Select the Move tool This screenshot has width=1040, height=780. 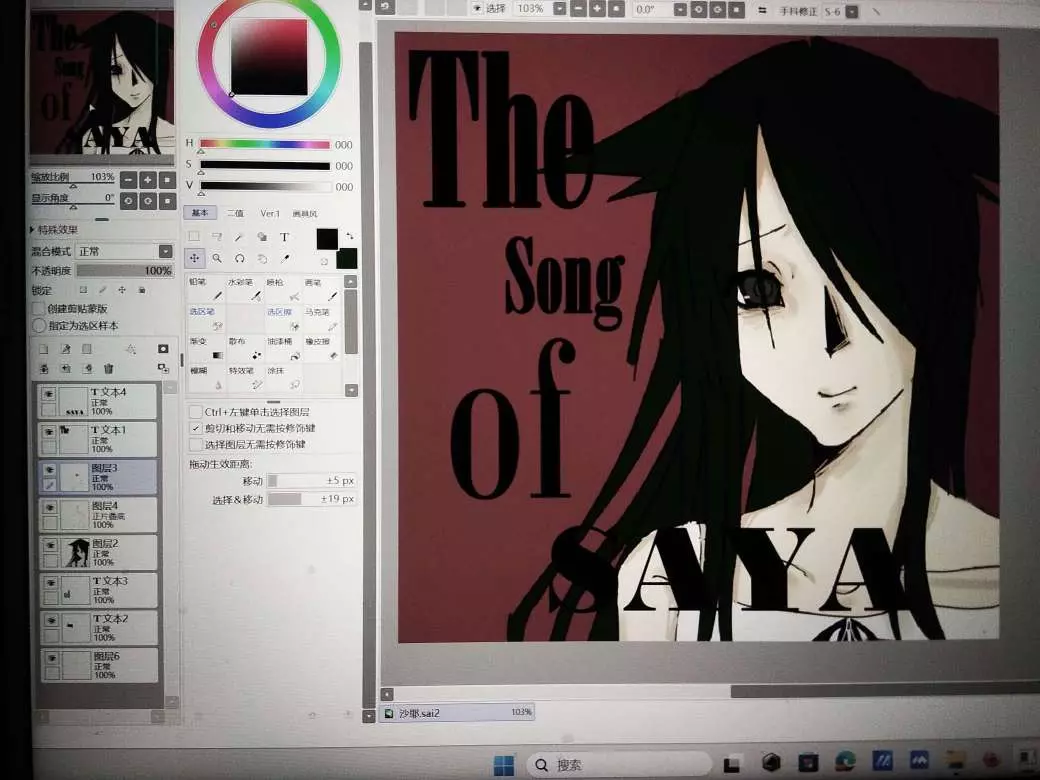194,258
